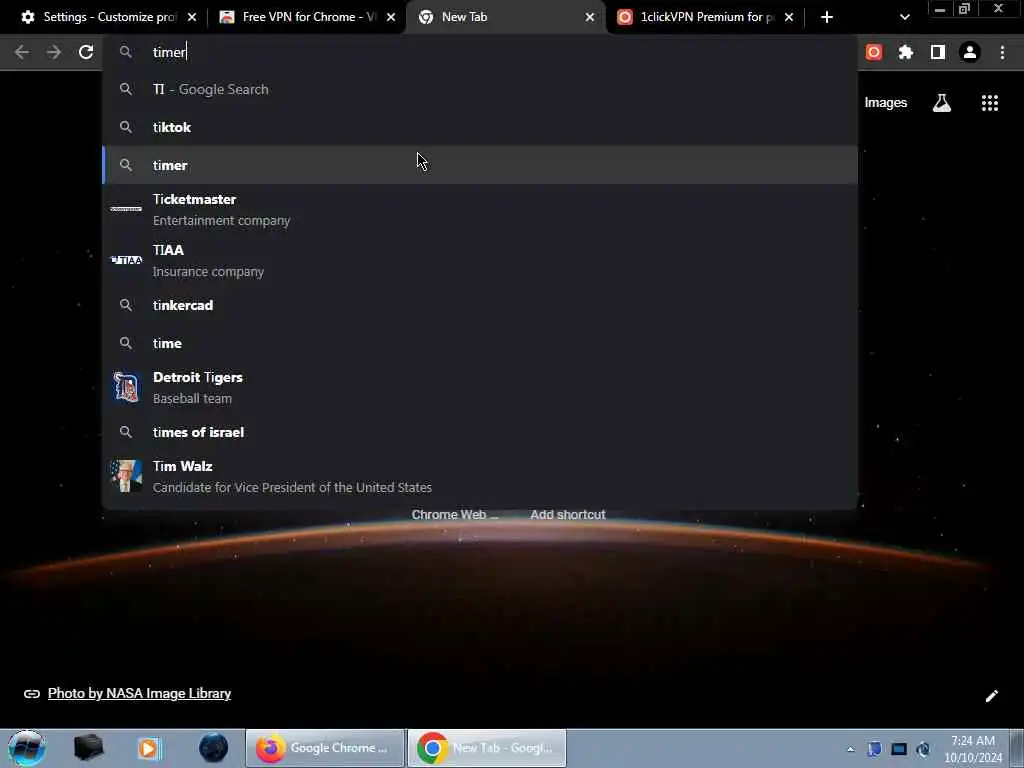Reload the current page

(86, 52)
